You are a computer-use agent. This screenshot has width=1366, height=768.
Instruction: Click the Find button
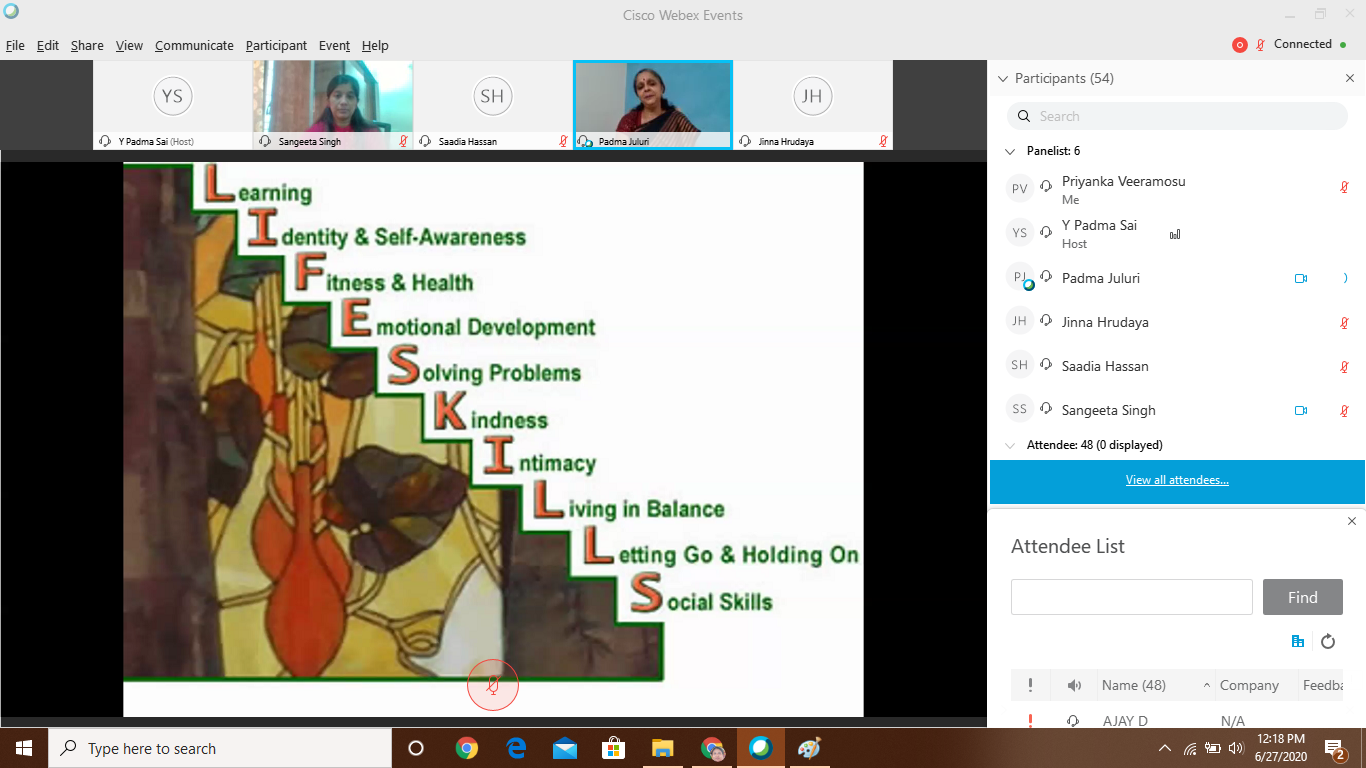[x=1302, y=597]
